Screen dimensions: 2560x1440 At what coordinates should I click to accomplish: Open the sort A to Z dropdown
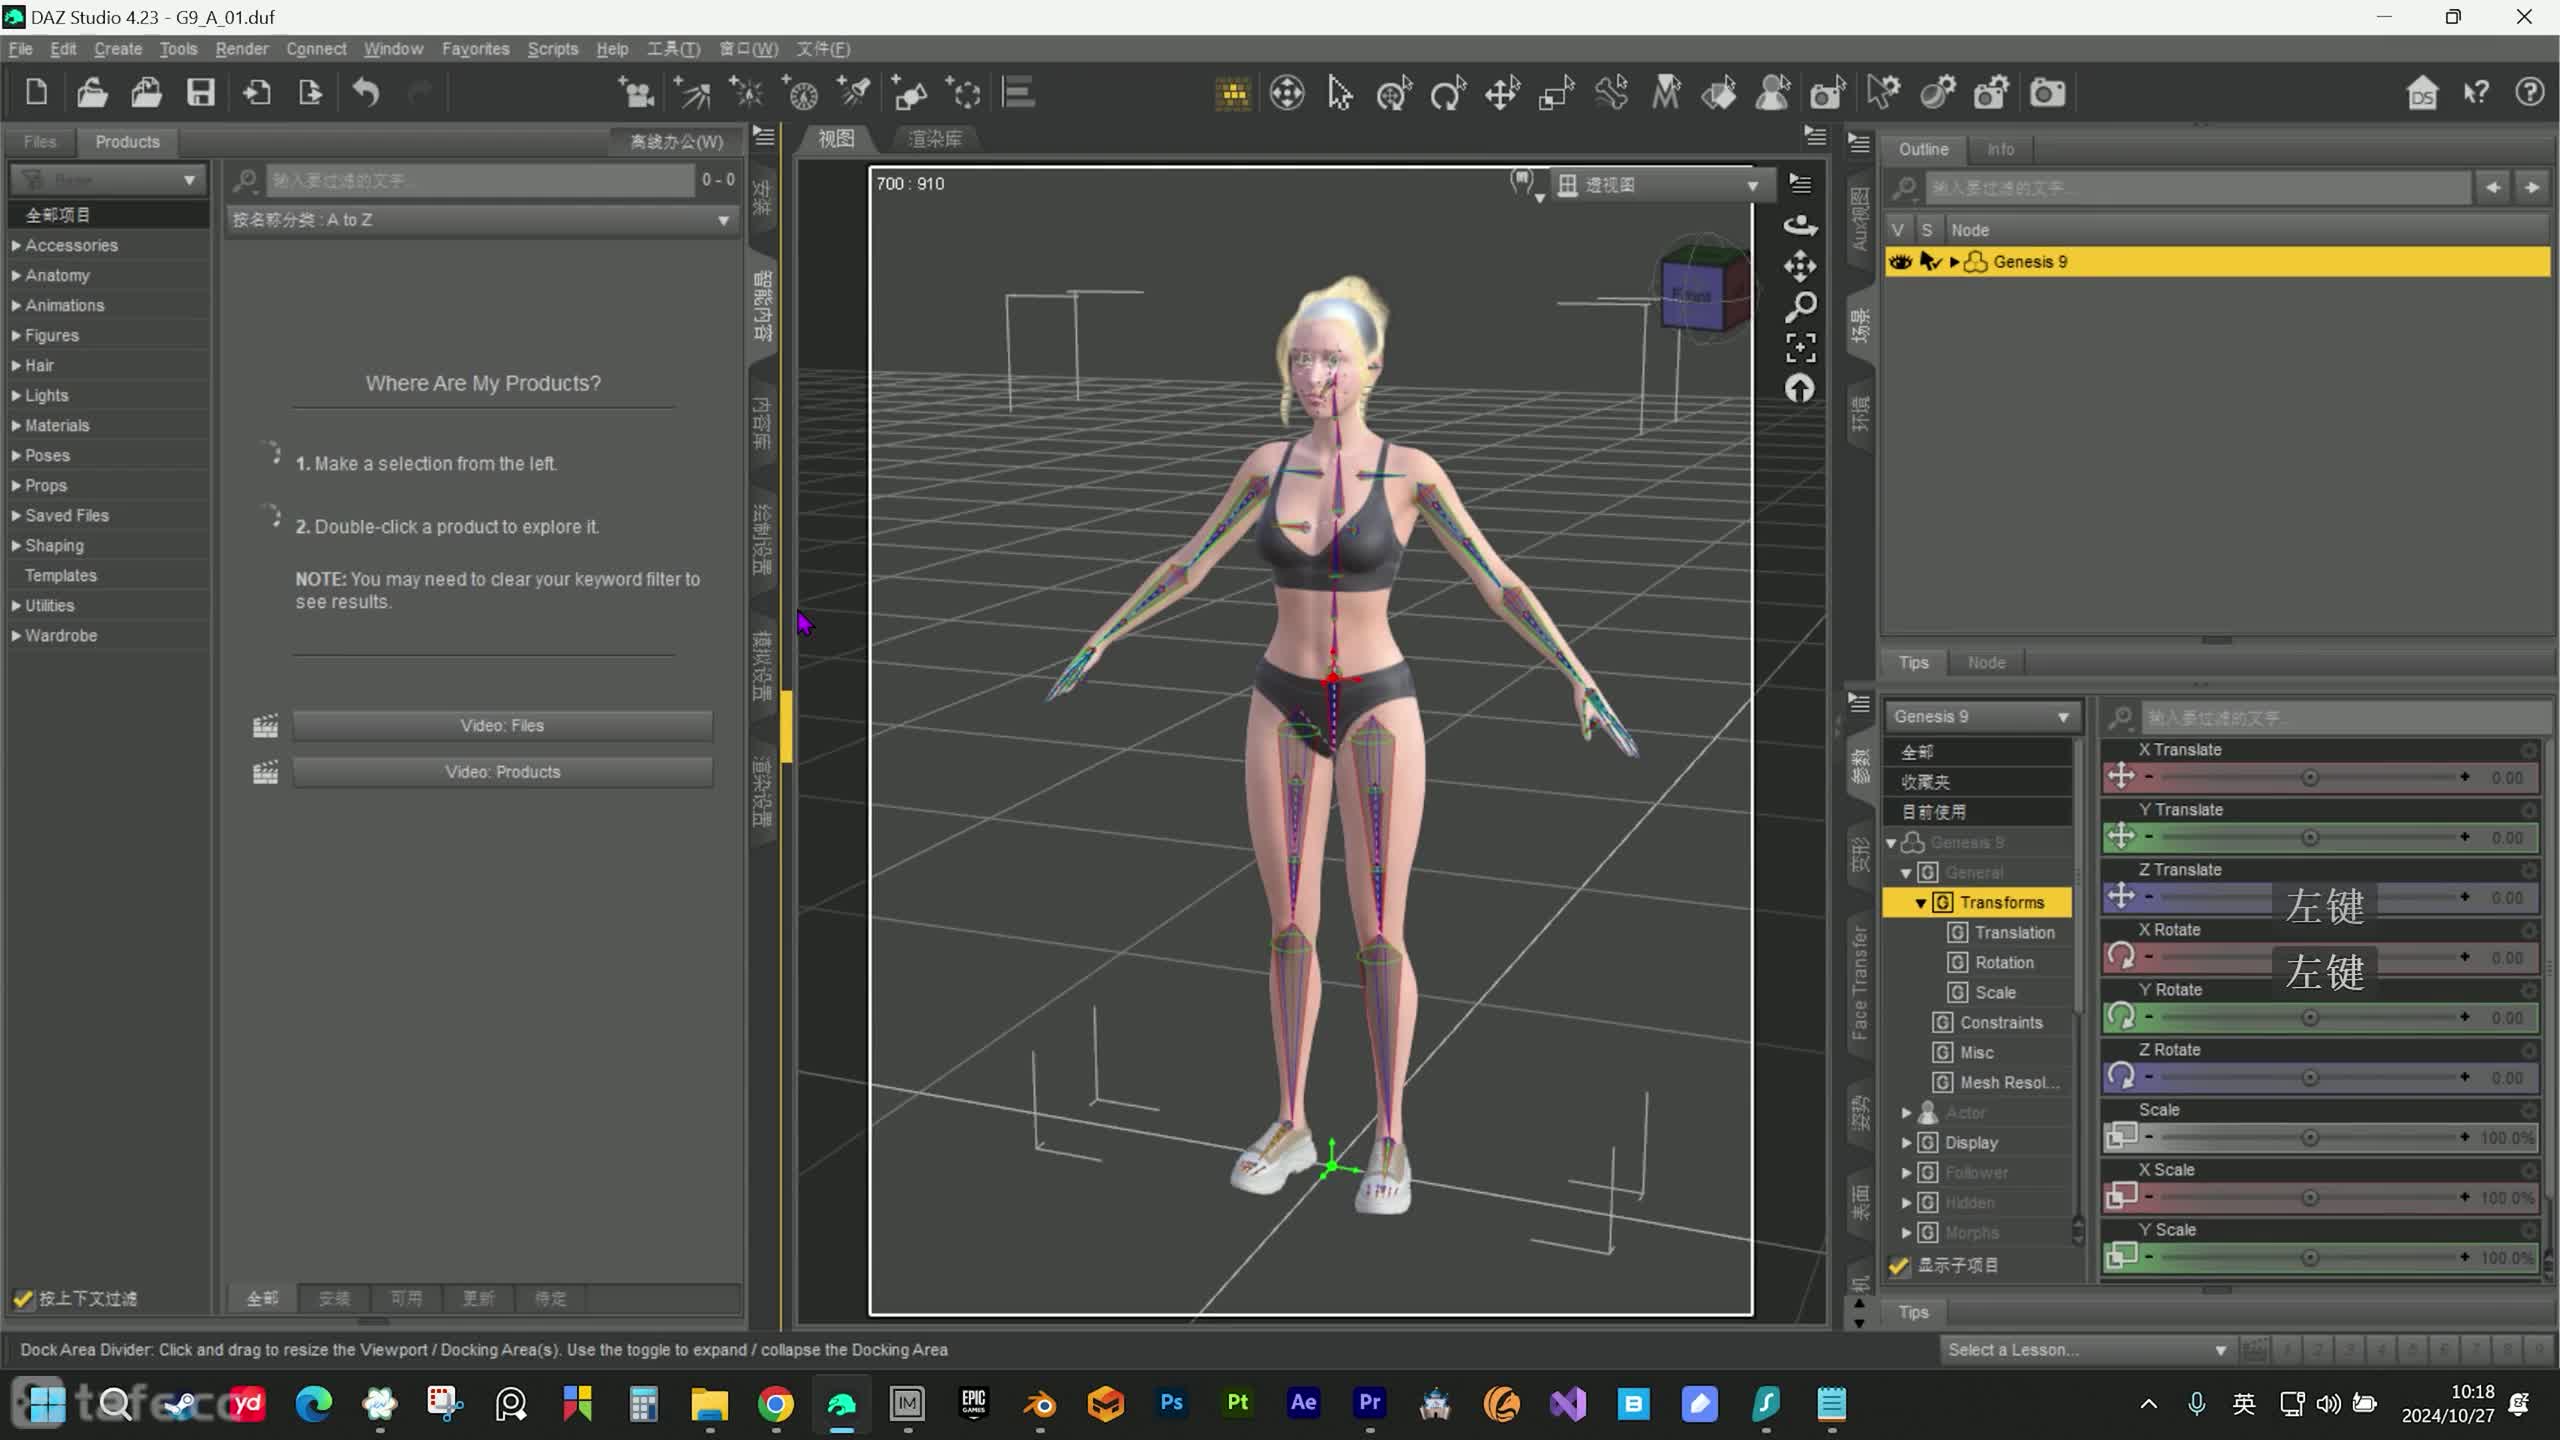point(481,220)
